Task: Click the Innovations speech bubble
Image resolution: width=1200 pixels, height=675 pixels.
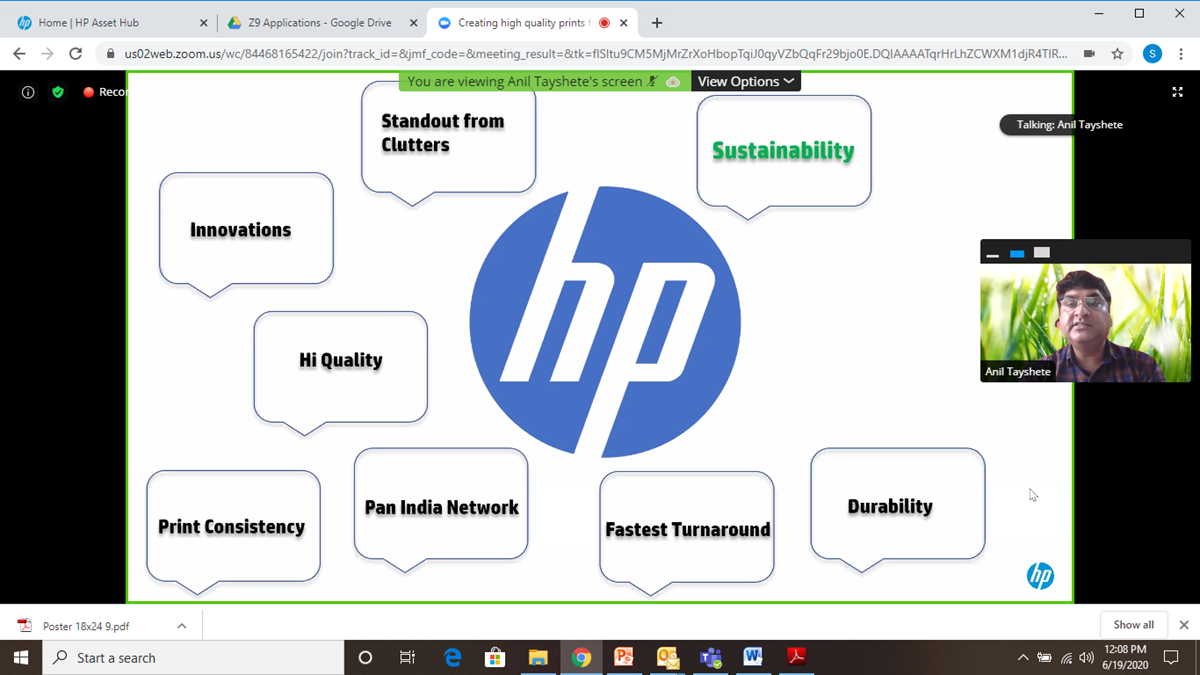Action: pos(246,233)
